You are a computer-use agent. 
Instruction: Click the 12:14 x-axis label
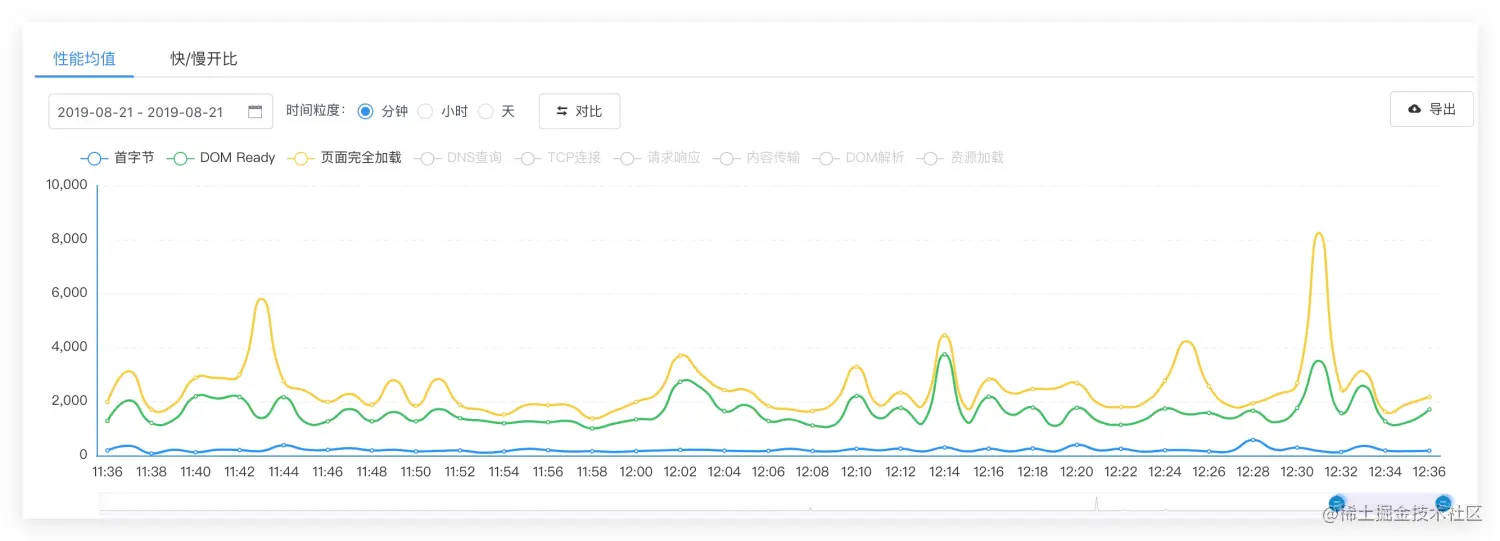coord(945,472)
